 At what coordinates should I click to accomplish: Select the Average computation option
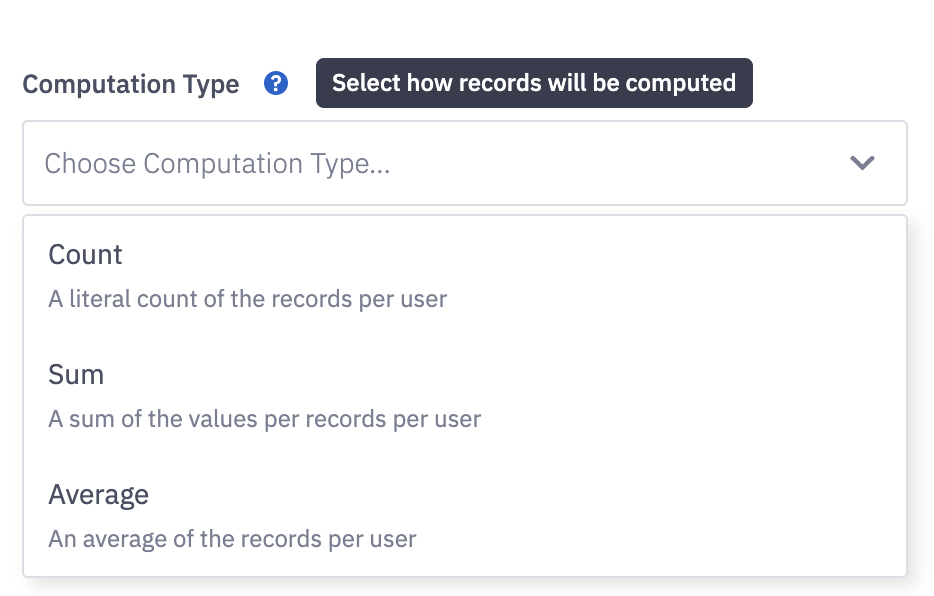[464, 515]
